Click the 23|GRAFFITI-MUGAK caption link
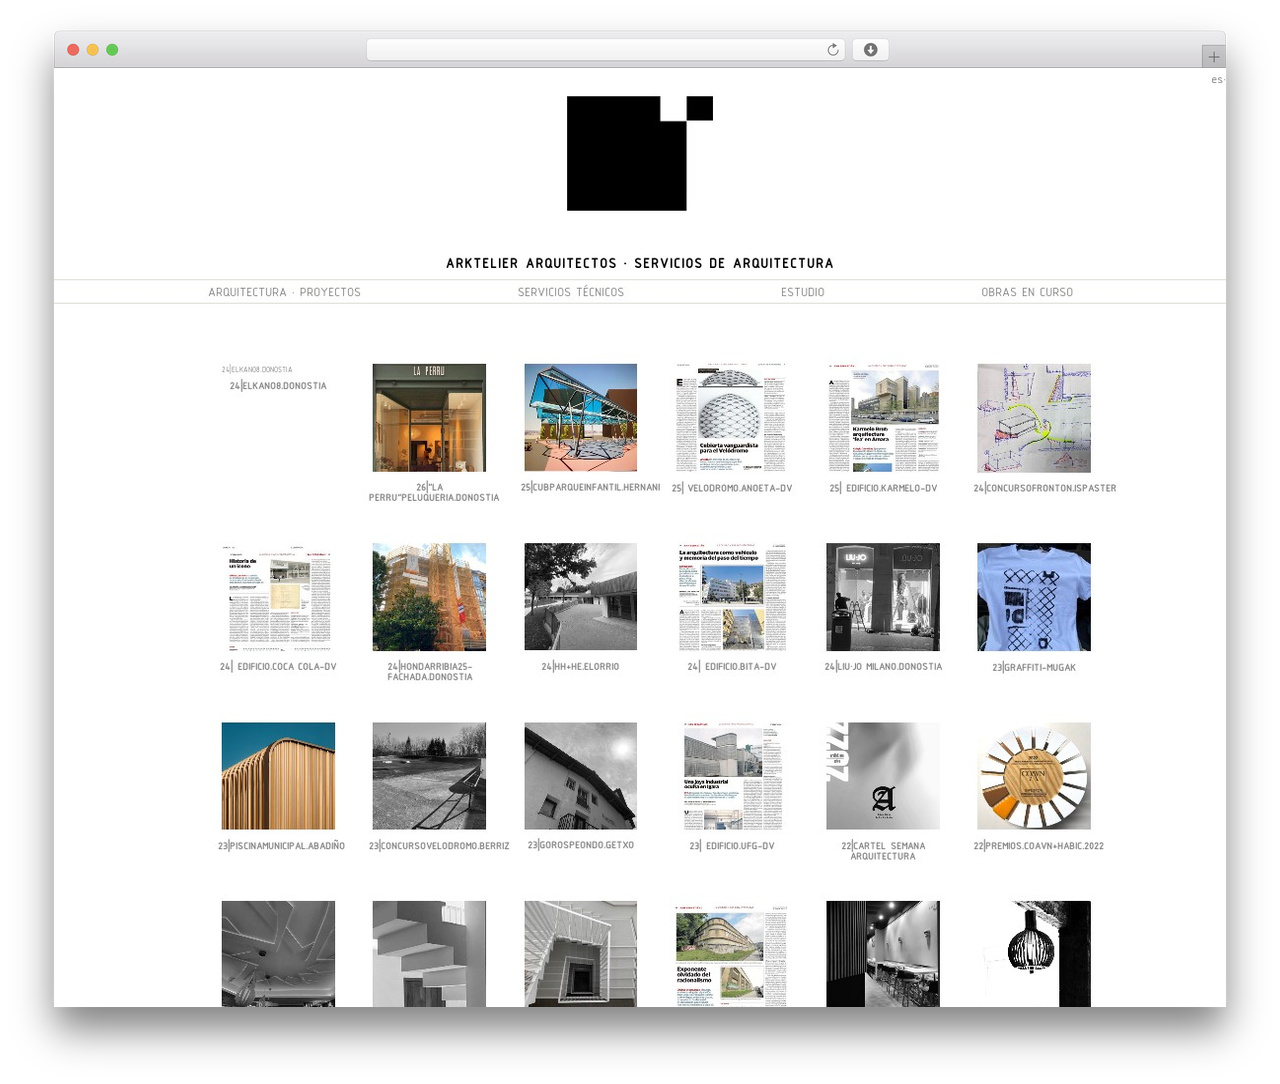The height and width of the screenshot is (1084, 1280). 1034,667
